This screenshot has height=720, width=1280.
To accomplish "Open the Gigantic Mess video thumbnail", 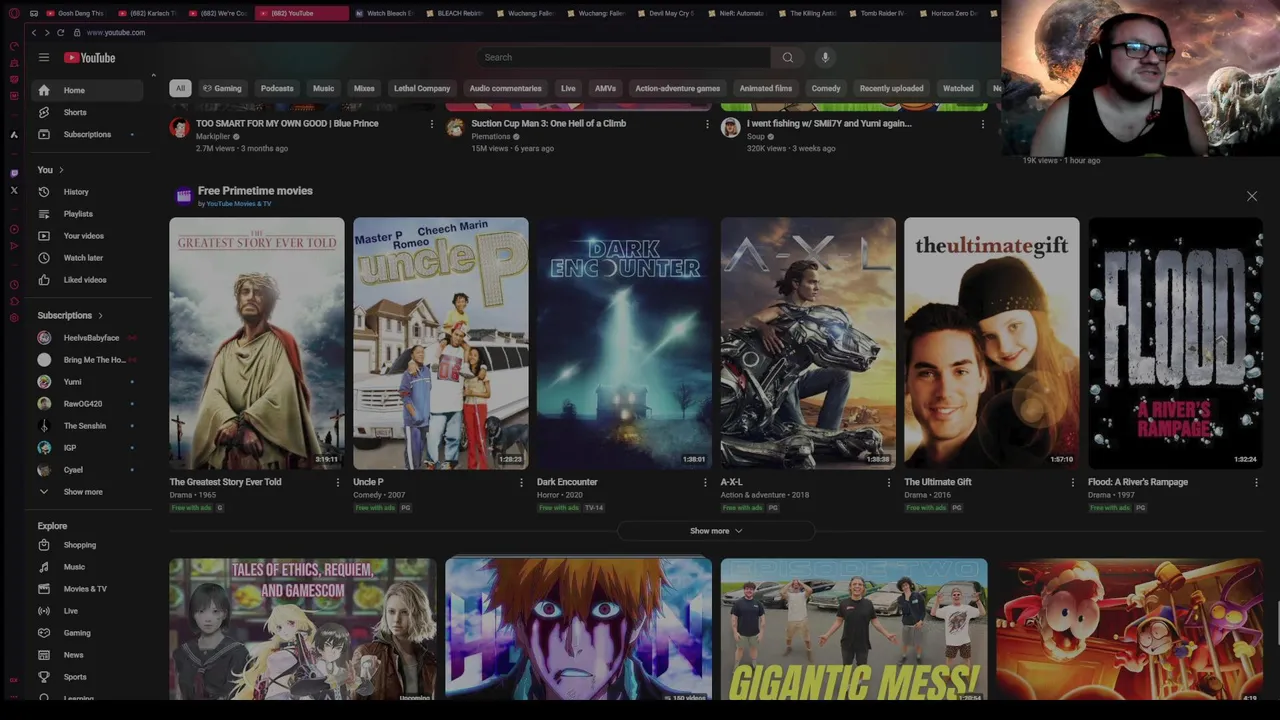I will coord(854,630).
